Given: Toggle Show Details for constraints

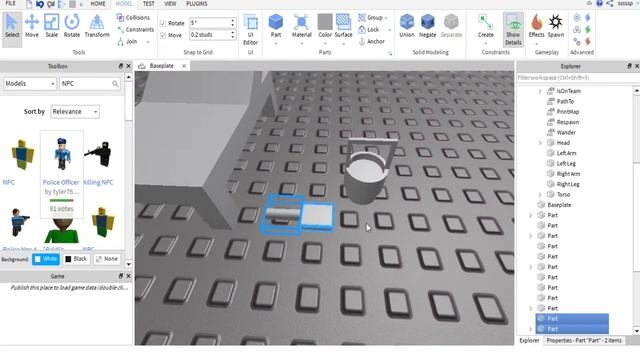Looking at the screenshot, I should 513,29.
